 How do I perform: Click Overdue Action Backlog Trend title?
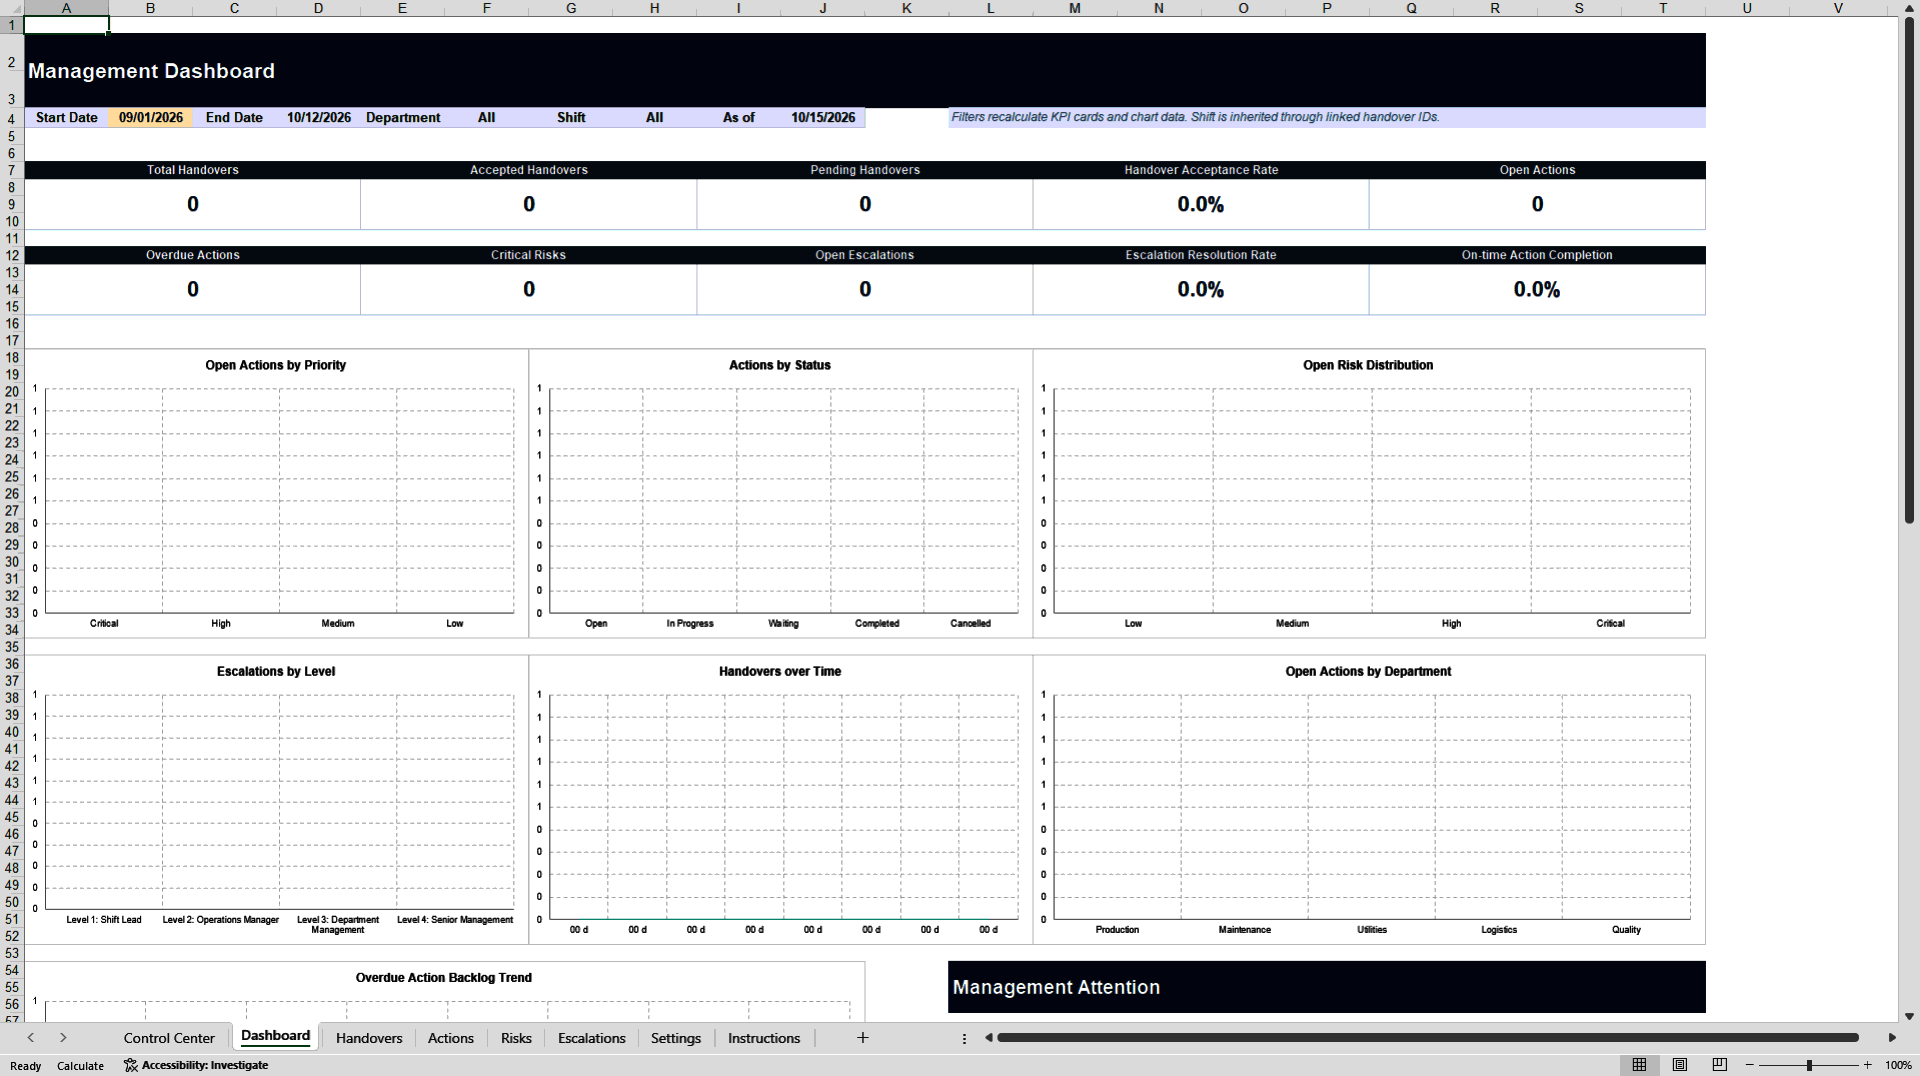click(444, 978)
